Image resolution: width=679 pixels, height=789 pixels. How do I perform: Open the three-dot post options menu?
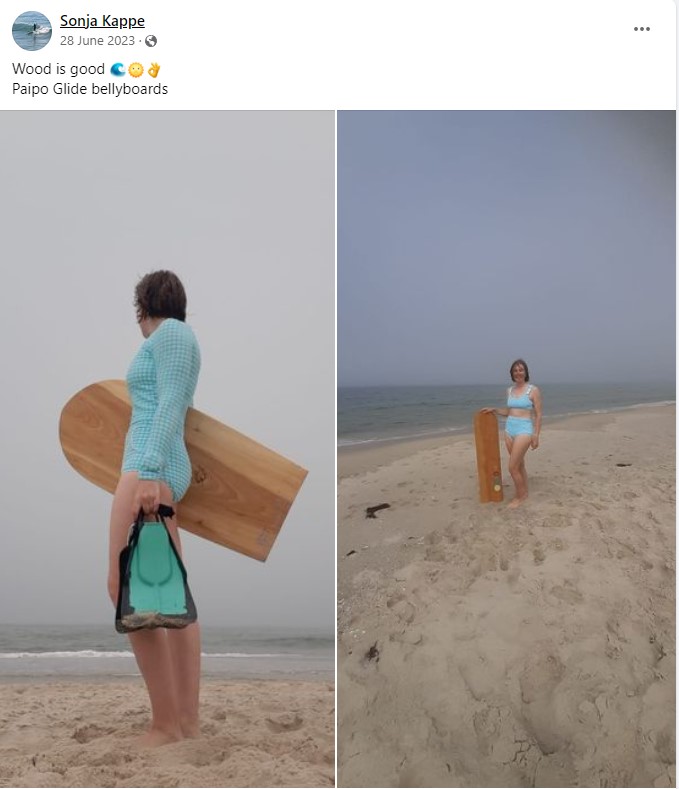point(641,29)
